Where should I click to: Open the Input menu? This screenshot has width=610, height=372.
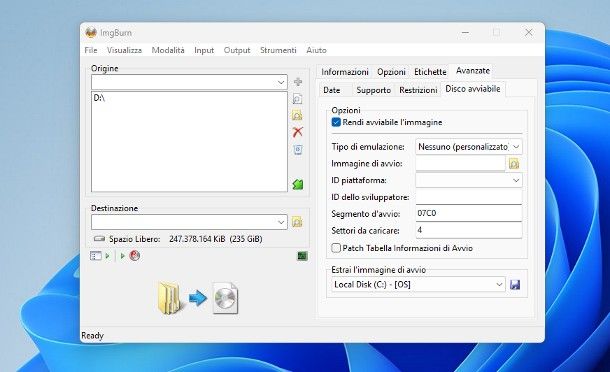204,50
